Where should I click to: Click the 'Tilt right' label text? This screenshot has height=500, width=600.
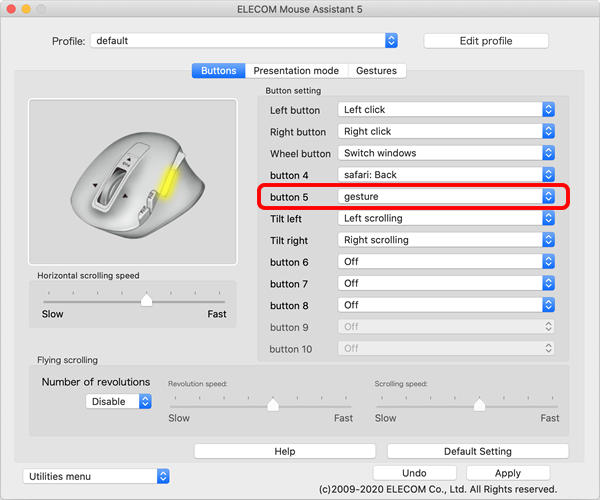[x=289, y=241]
